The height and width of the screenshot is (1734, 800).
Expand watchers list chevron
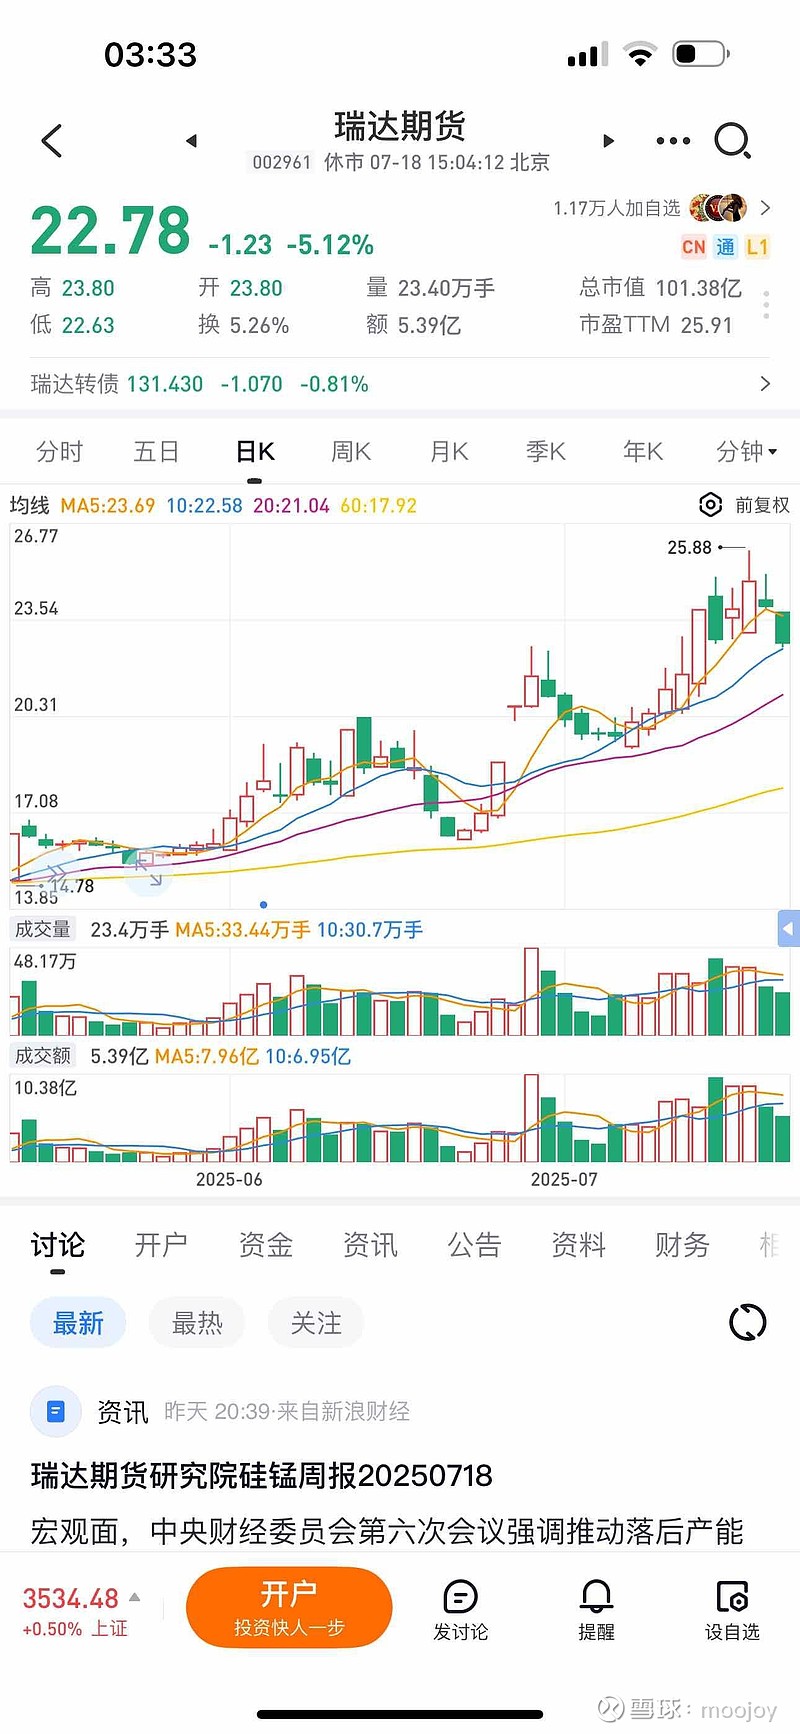(x=765, y=208)
